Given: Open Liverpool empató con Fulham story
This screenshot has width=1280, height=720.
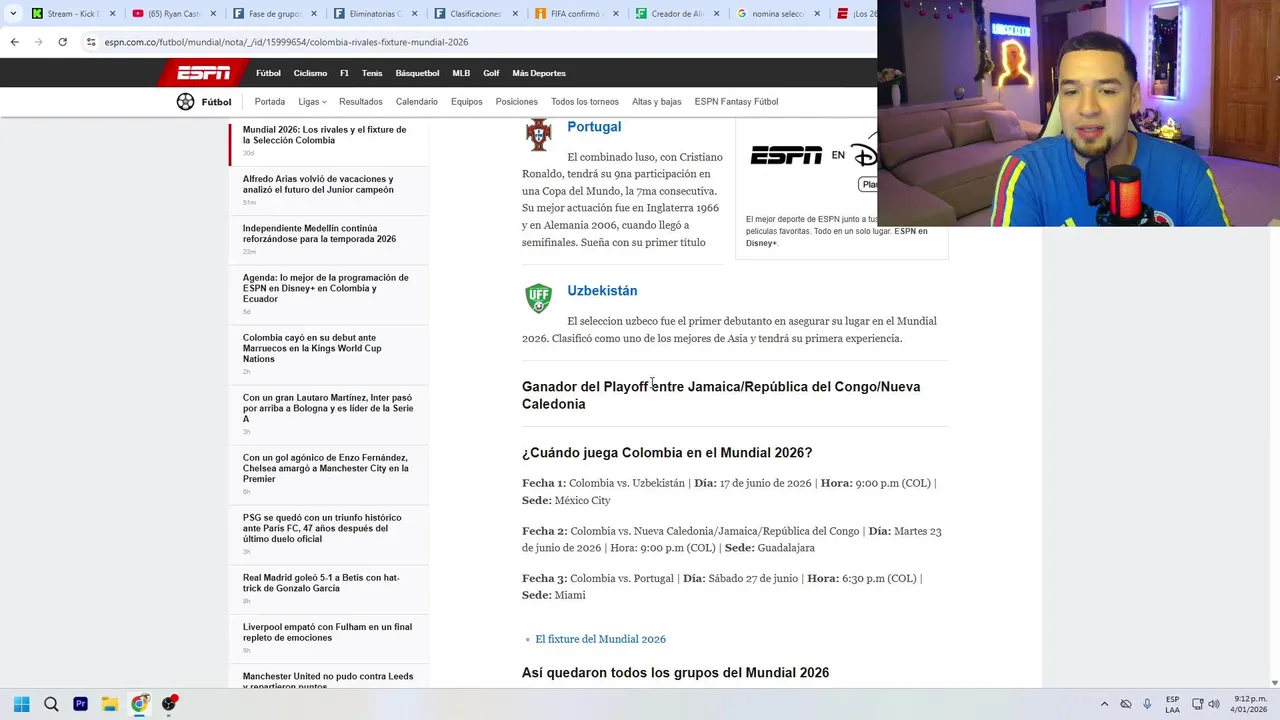Looking at the screenshot, I should pyautogui.click(x=327, y=632).
